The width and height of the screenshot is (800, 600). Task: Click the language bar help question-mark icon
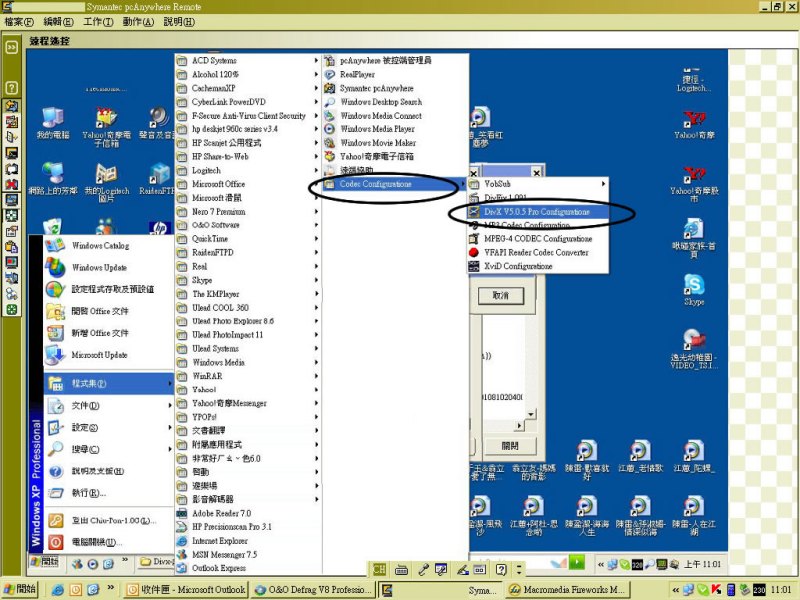click(502, 569)
